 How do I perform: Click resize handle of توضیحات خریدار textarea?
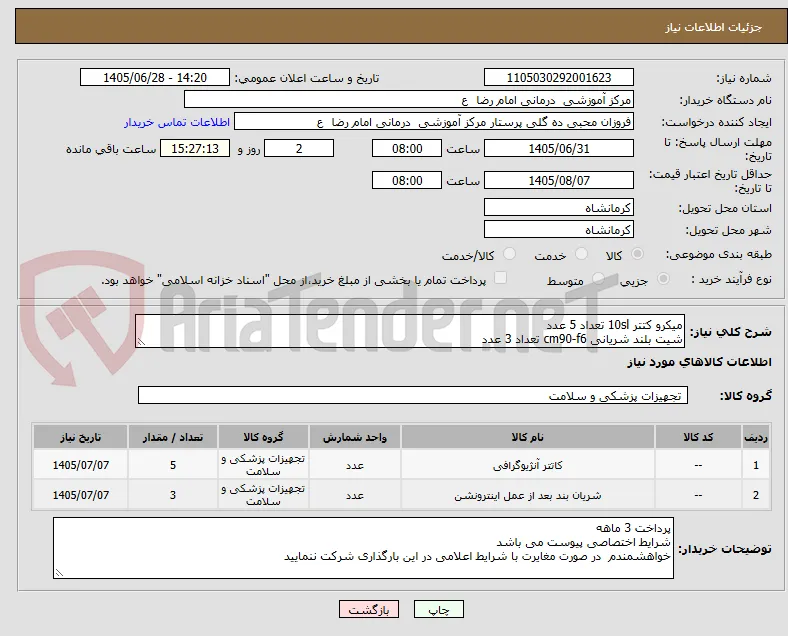[59, 572]
